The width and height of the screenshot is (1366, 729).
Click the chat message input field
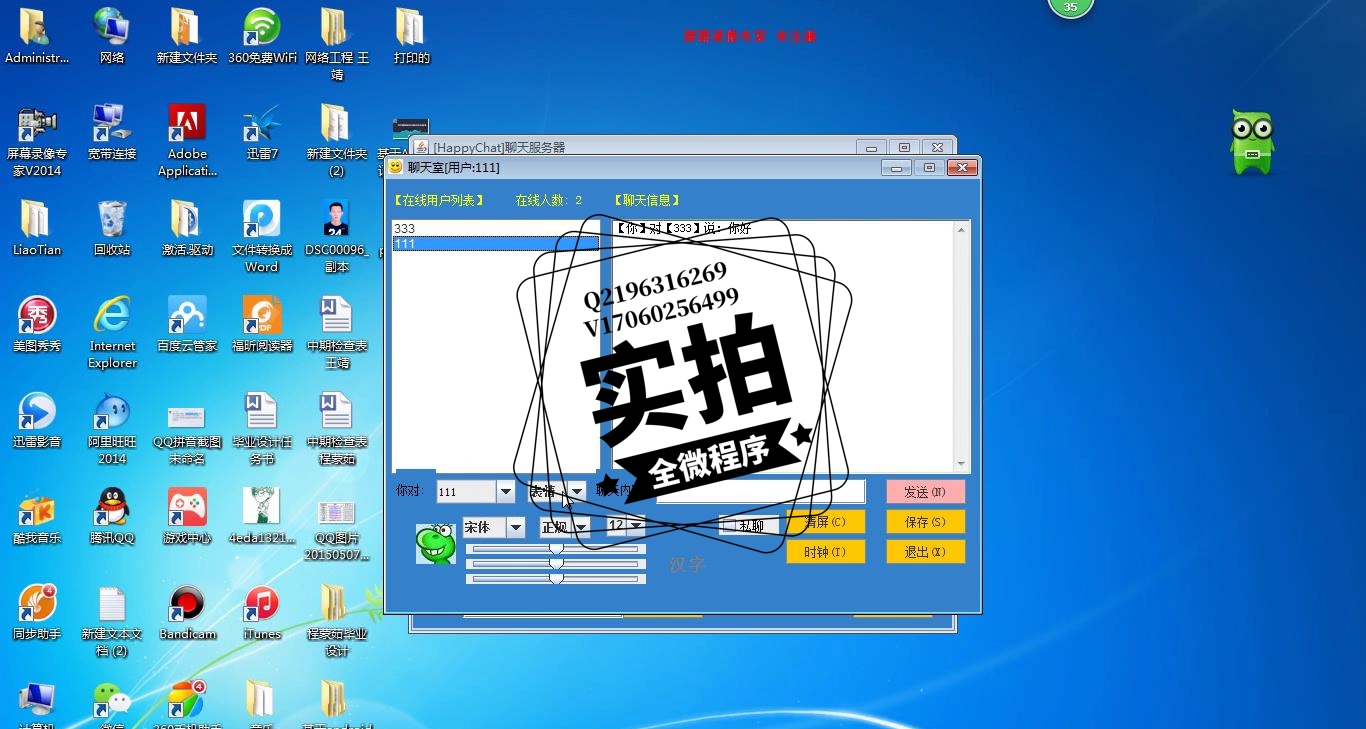click(x=761, y=491)
